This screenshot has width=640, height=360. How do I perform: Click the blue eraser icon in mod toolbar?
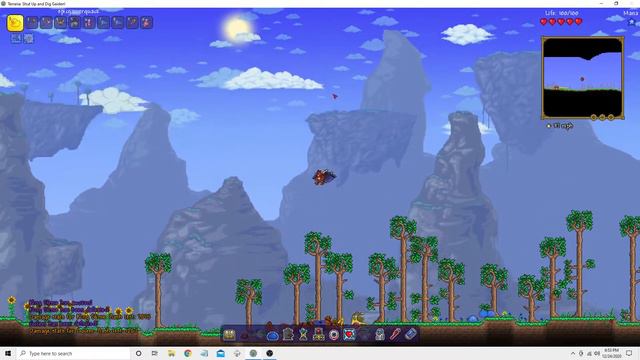click(411, 334)
